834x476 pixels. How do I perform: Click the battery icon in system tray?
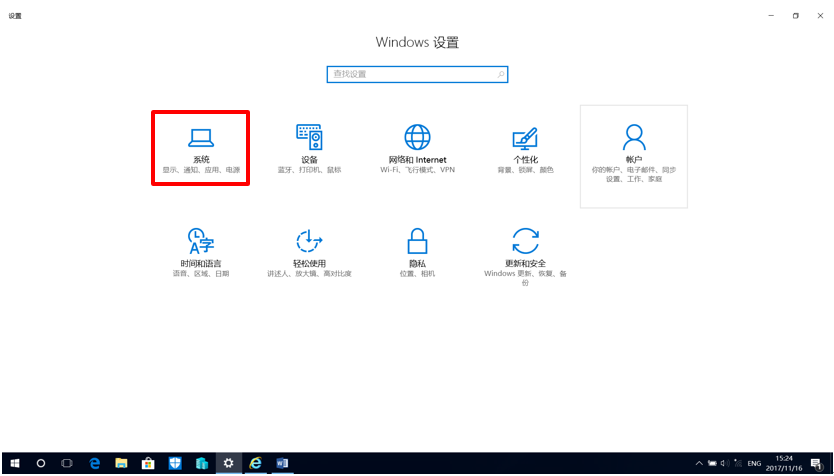point(712,463)
